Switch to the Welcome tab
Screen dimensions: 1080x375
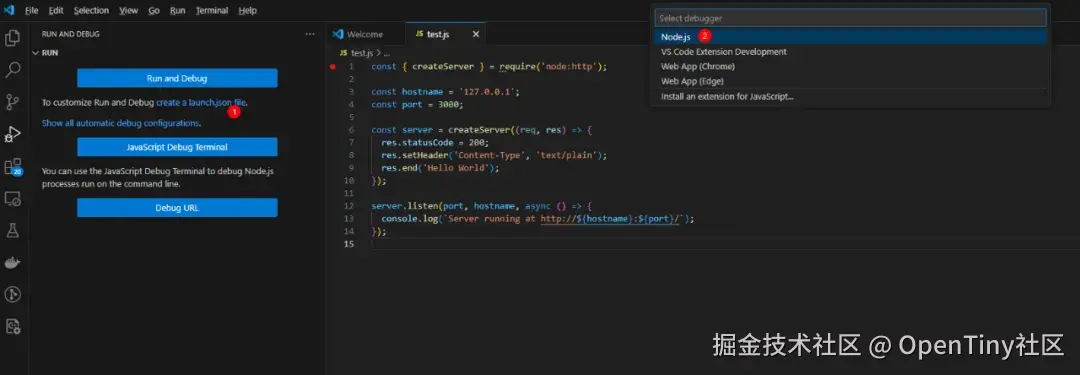click(x=365, y=34)
